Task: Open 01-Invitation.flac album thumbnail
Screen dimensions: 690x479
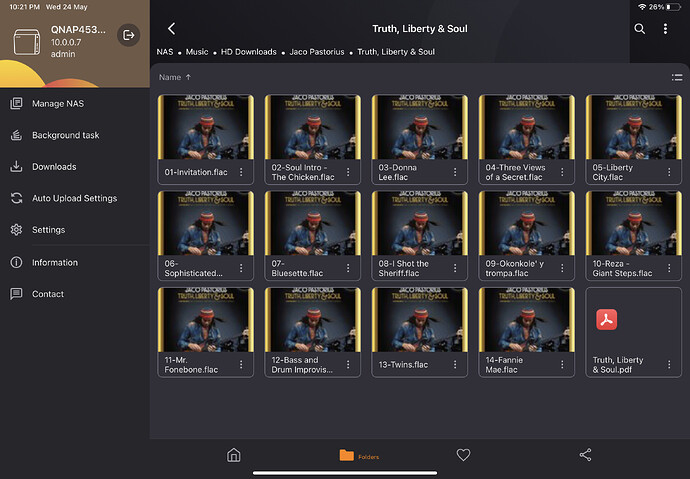Action: (x=206, y=127)
